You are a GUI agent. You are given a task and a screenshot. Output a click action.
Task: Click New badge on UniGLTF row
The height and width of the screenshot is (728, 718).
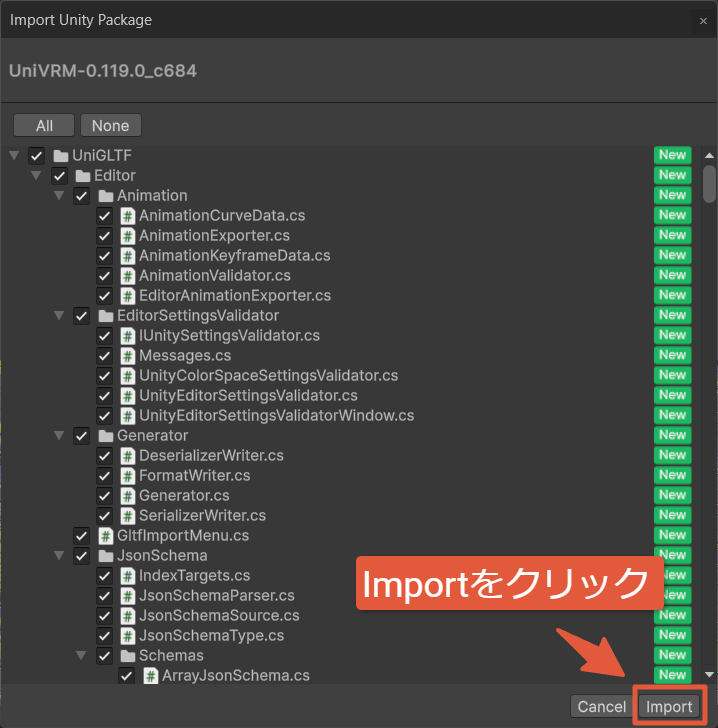pos(672,155)
